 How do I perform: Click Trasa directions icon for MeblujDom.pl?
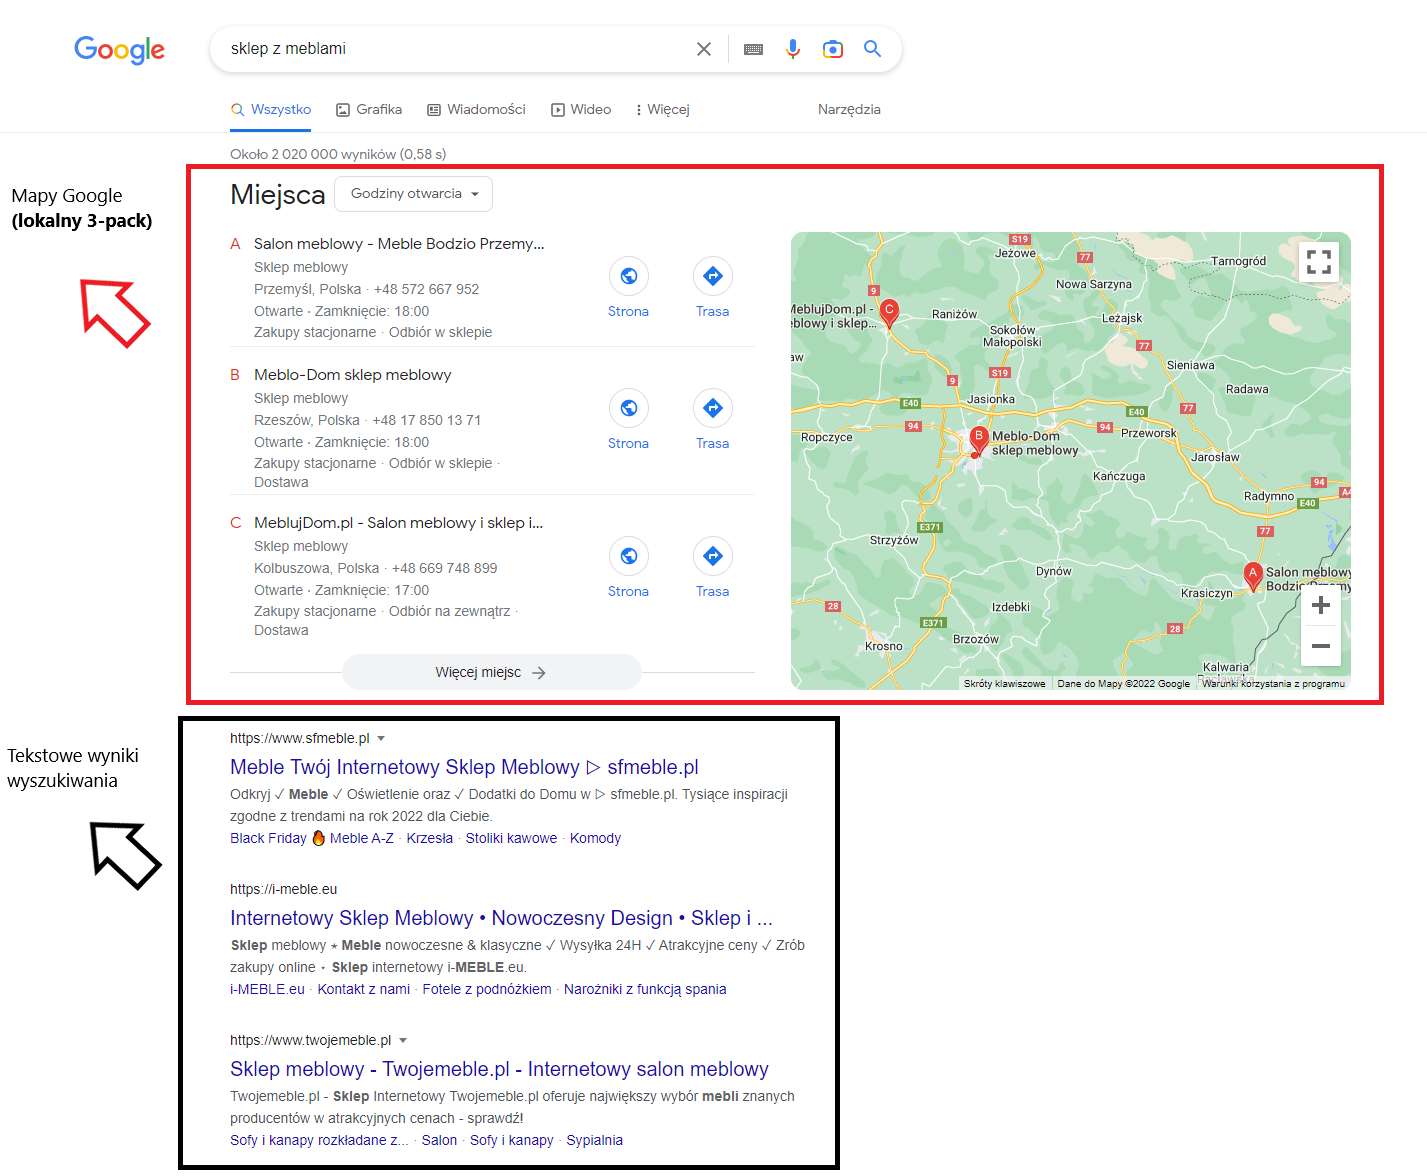(x=713, y=556)
